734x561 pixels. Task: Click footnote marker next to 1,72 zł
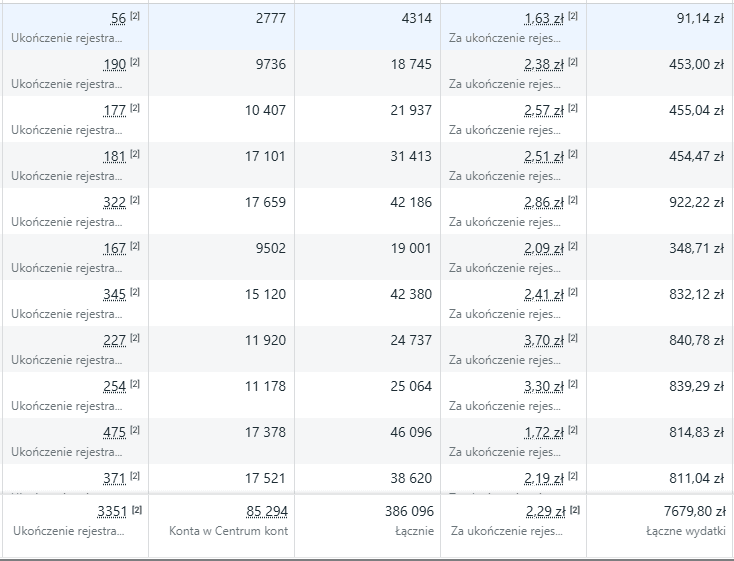[x=573, y=430]
